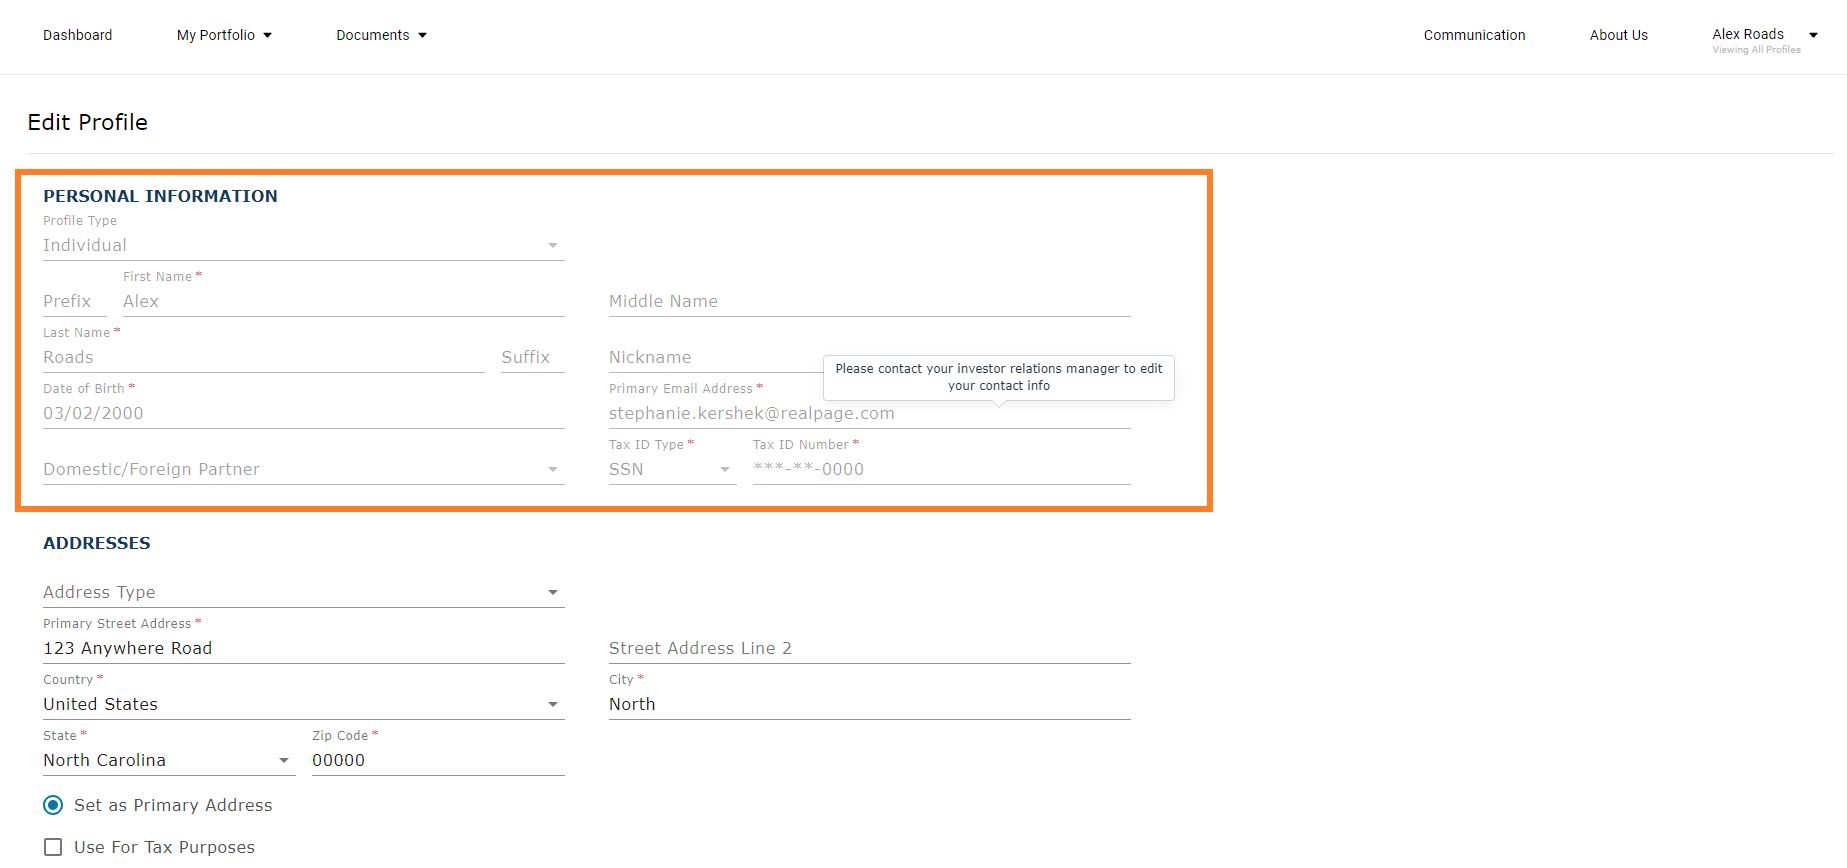Select the Set as Primary Address radio button
This screenshot has width=1847, height=868.
coord(53,806)
